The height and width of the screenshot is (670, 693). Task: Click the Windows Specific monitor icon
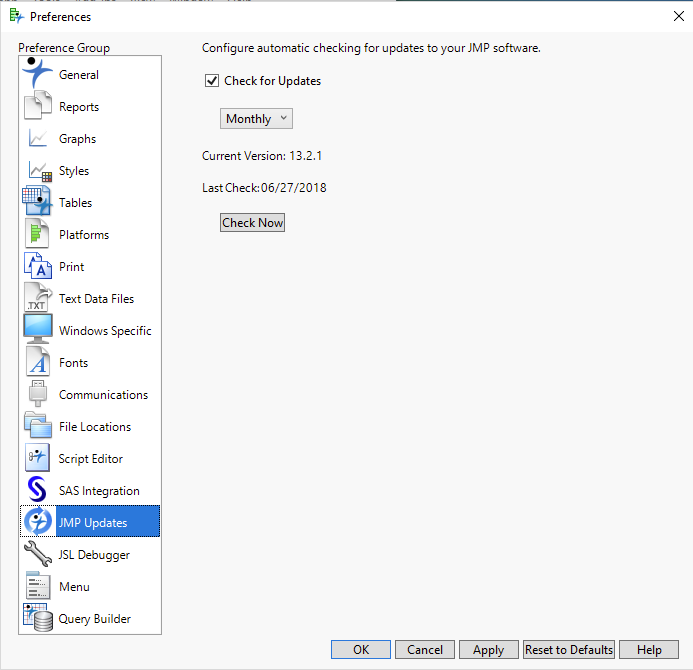click(x=38, y=329)
